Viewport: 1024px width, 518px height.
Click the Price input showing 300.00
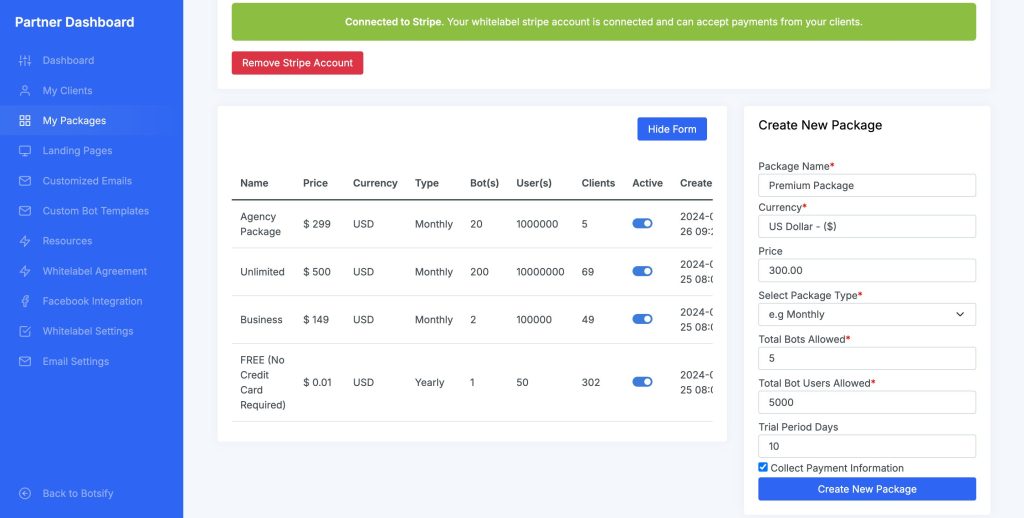coord(867,270)
